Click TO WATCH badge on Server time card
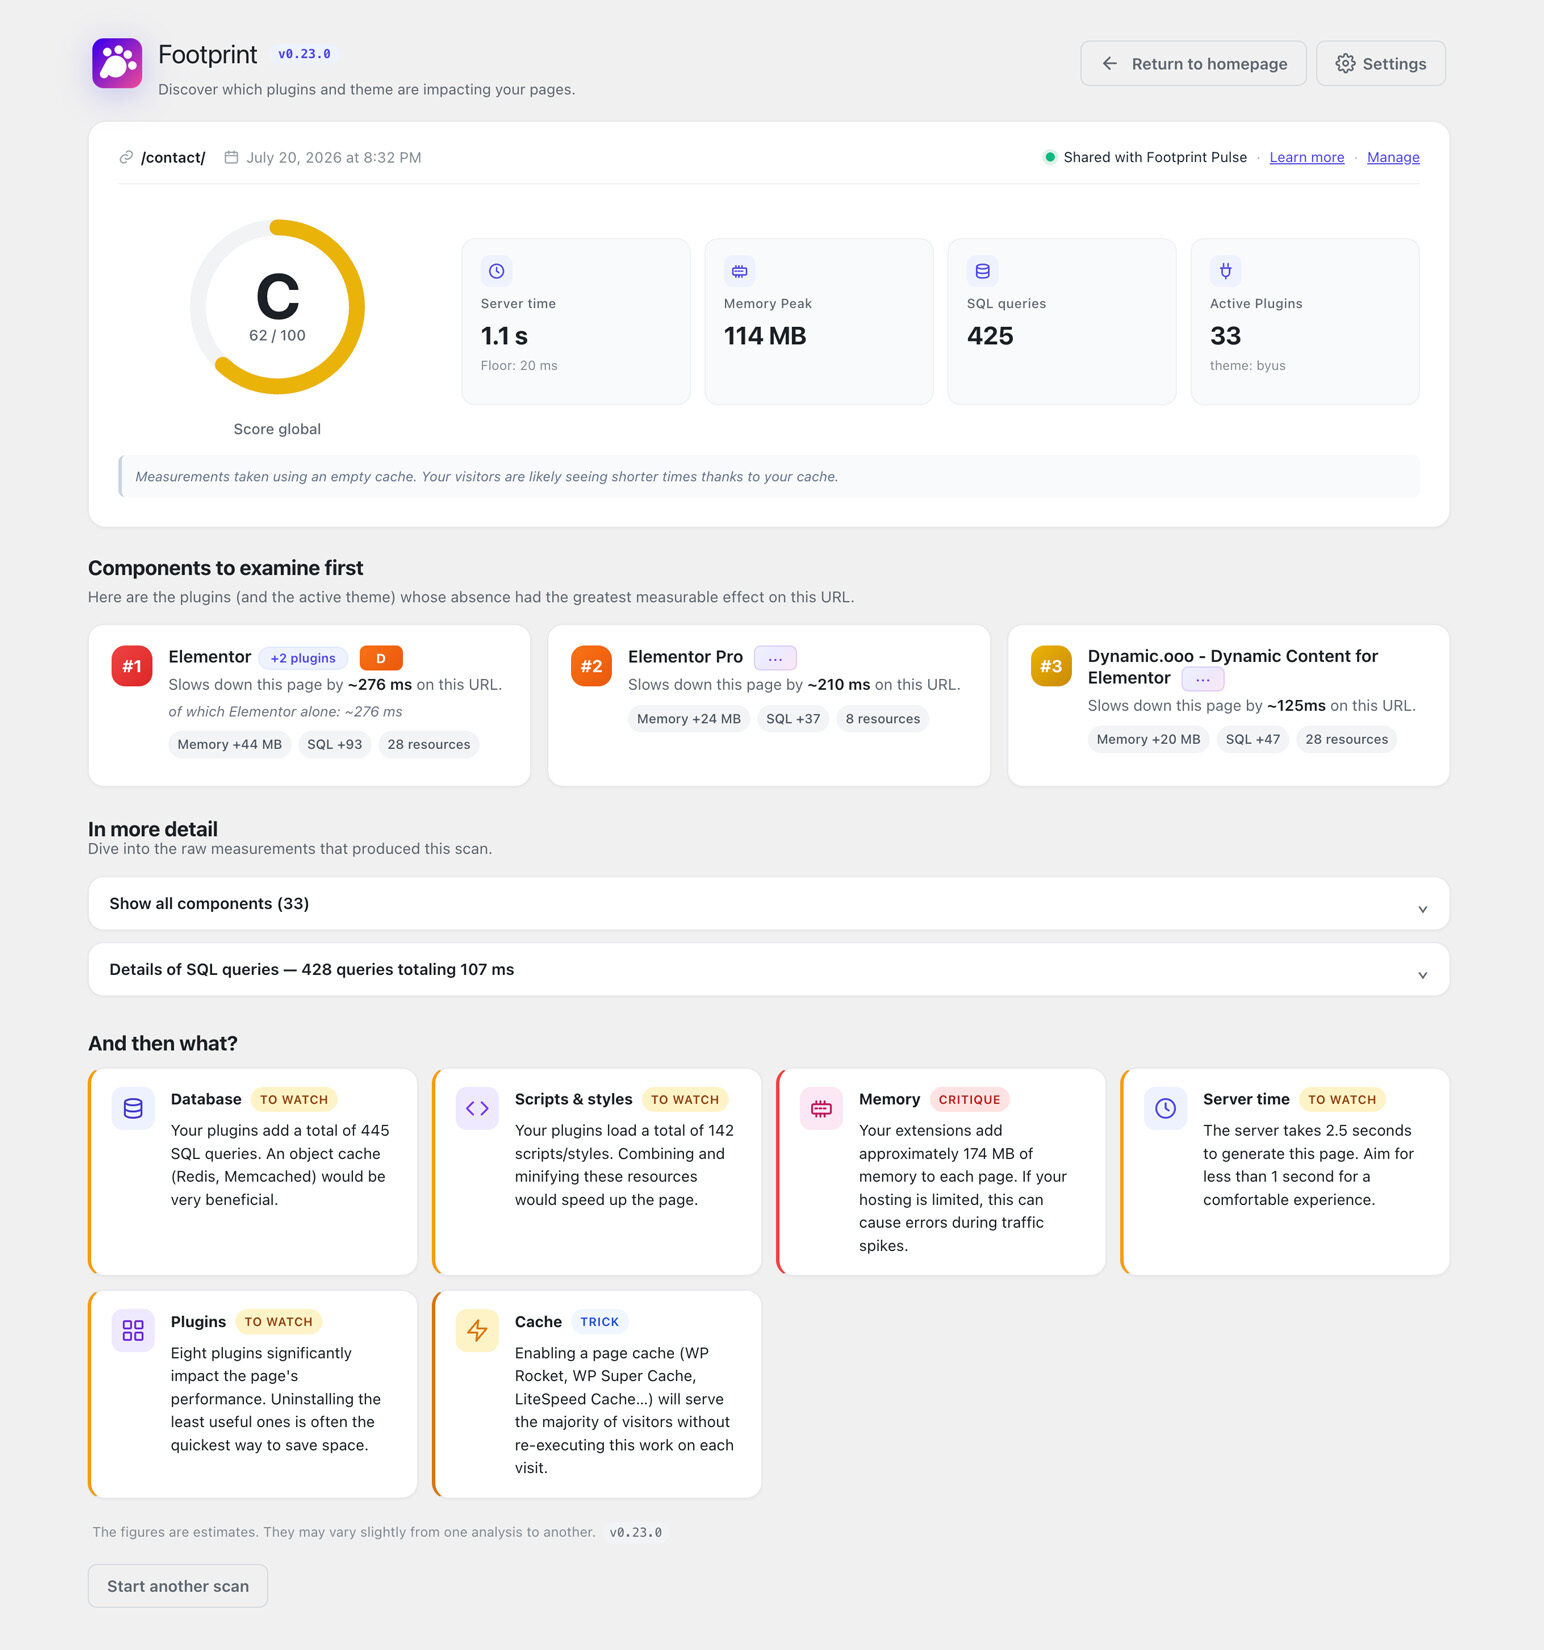Screen dimensions: 1544x1650 click(1341, 1099)
